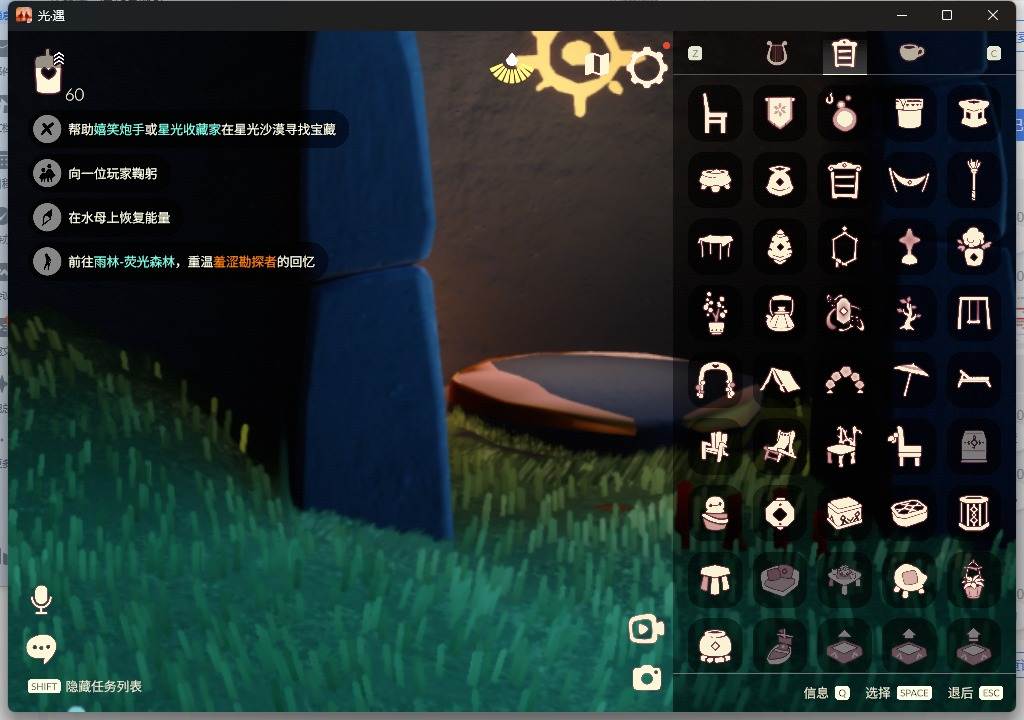Switch to the harp instruments tab
The image size is (1024, 720).
pyautogui.click(x=777, y=53)
